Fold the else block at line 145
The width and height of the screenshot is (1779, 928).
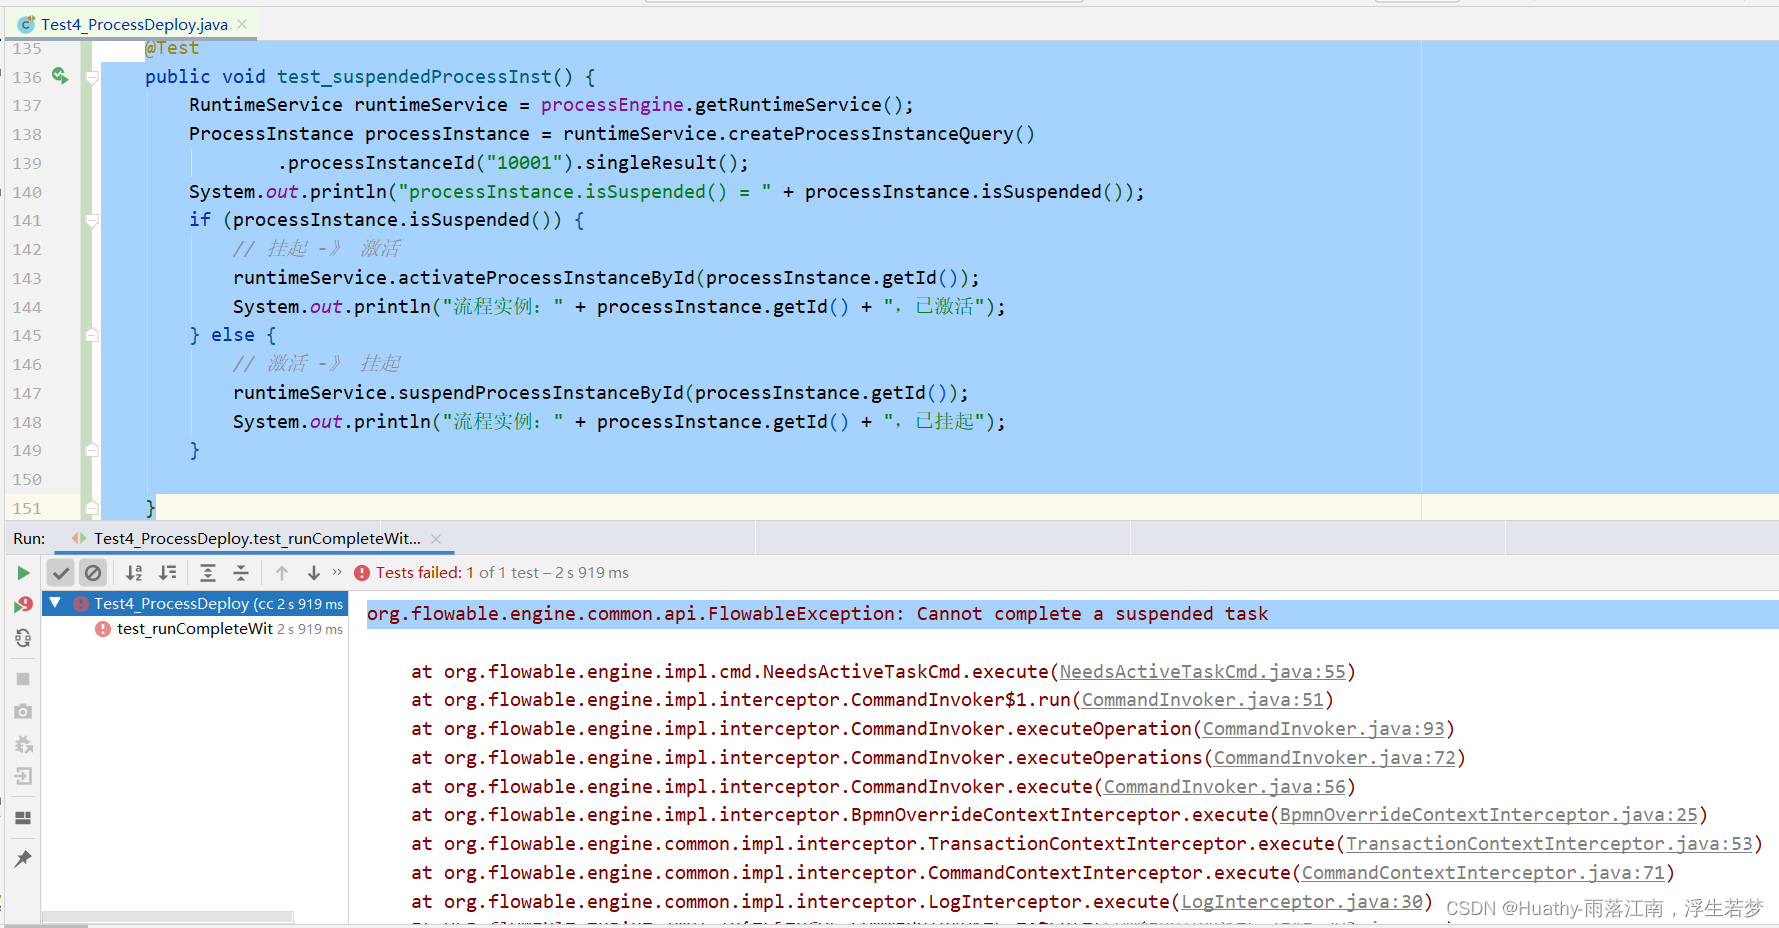click(92, 335)
